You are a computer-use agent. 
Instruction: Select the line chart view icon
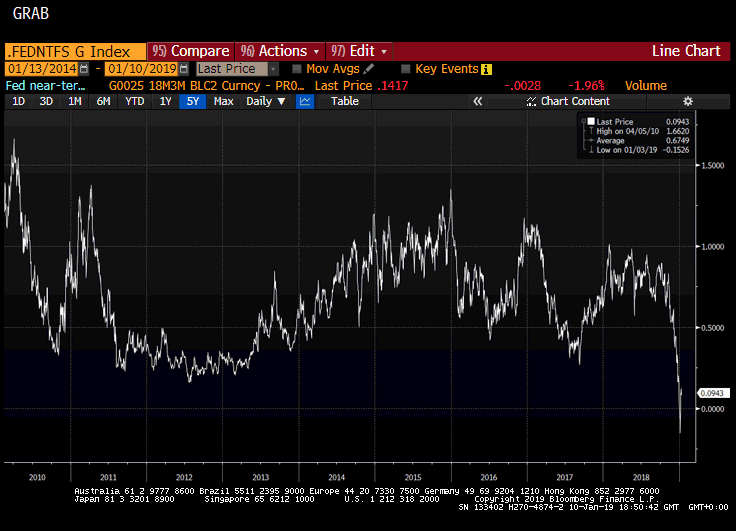(305, 101)
